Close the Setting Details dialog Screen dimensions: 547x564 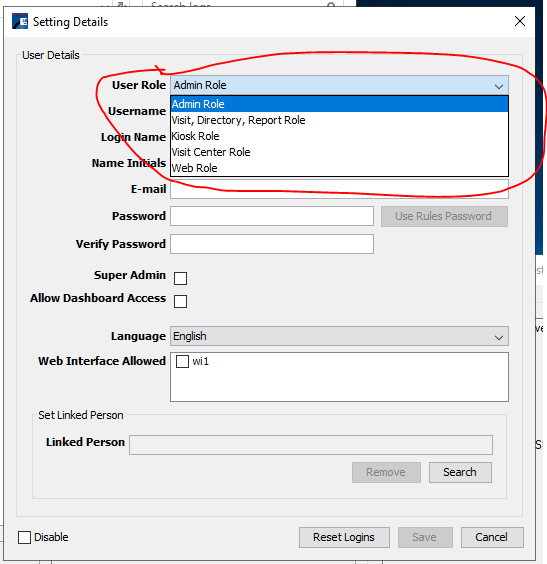(520, 21)
